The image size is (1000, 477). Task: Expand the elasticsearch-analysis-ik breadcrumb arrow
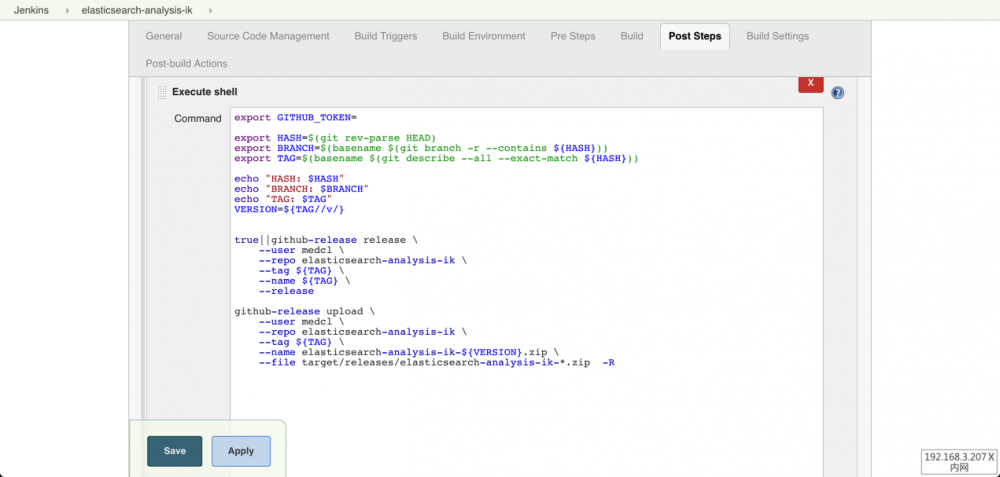tap(211, 11)
